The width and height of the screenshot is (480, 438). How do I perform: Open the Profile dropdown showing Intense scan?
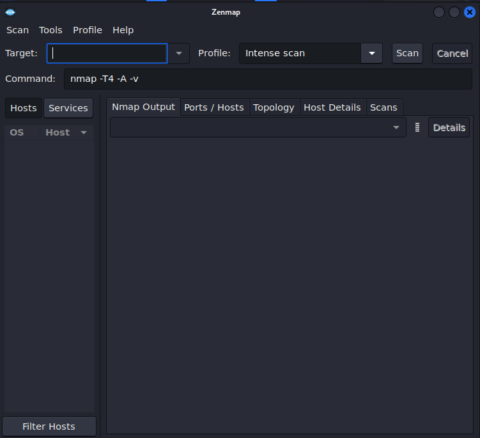click(x=372, y=53)
